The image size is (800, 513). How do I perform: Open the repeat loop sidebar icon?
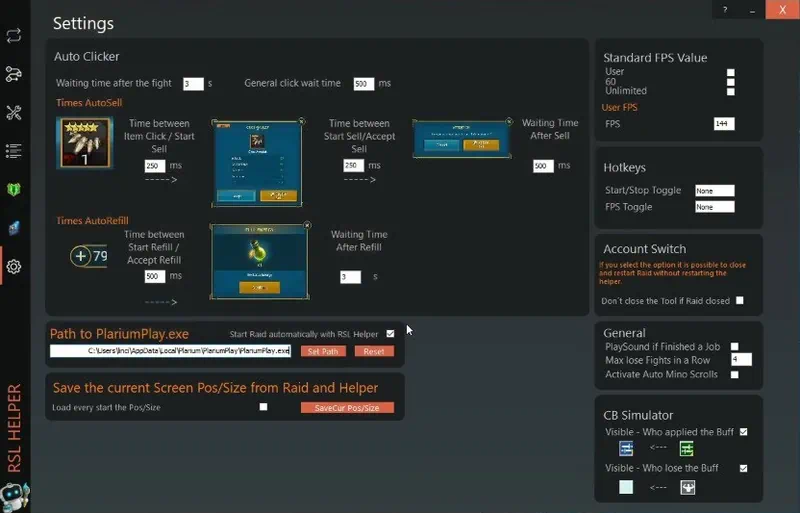coord(14,35)
